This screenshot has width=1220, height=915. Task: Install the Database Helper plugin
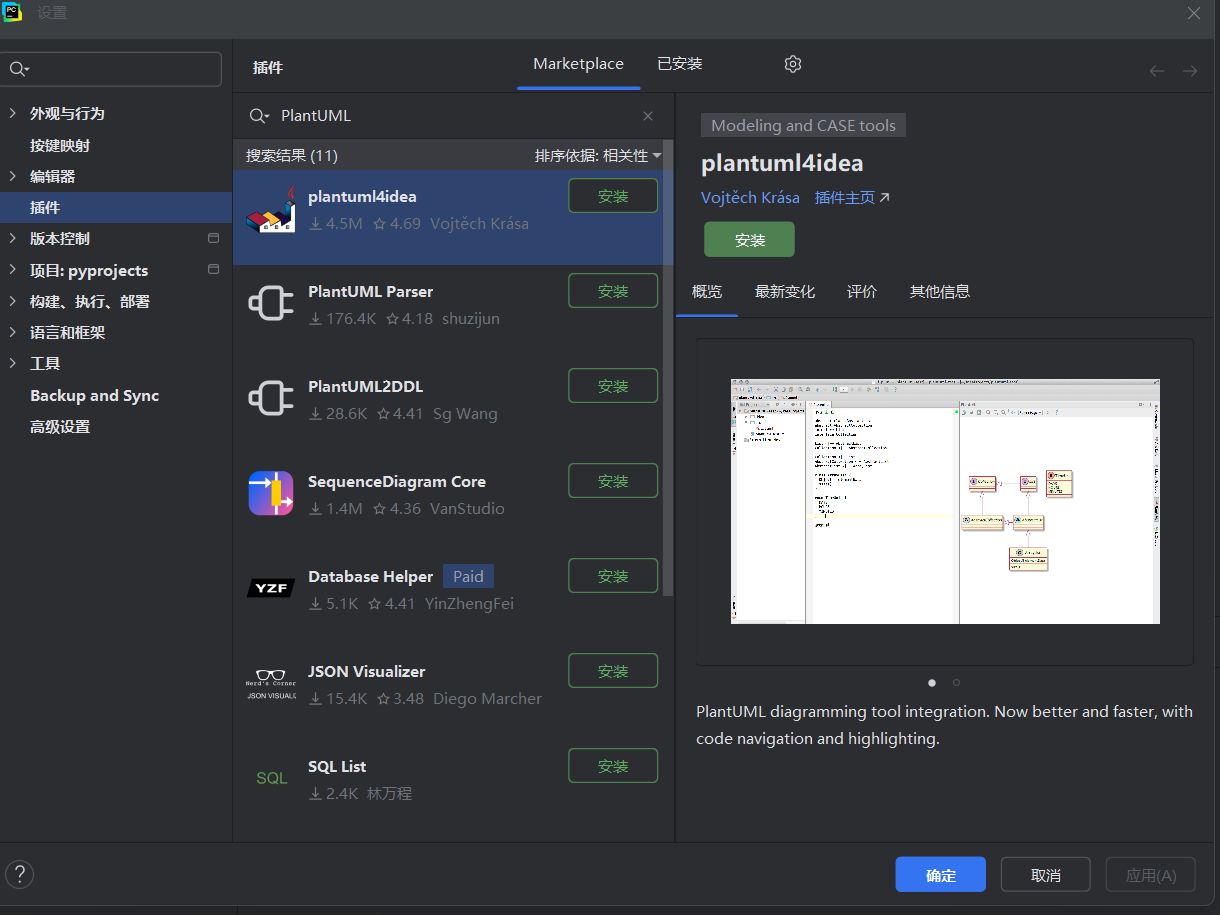point(613,576)
